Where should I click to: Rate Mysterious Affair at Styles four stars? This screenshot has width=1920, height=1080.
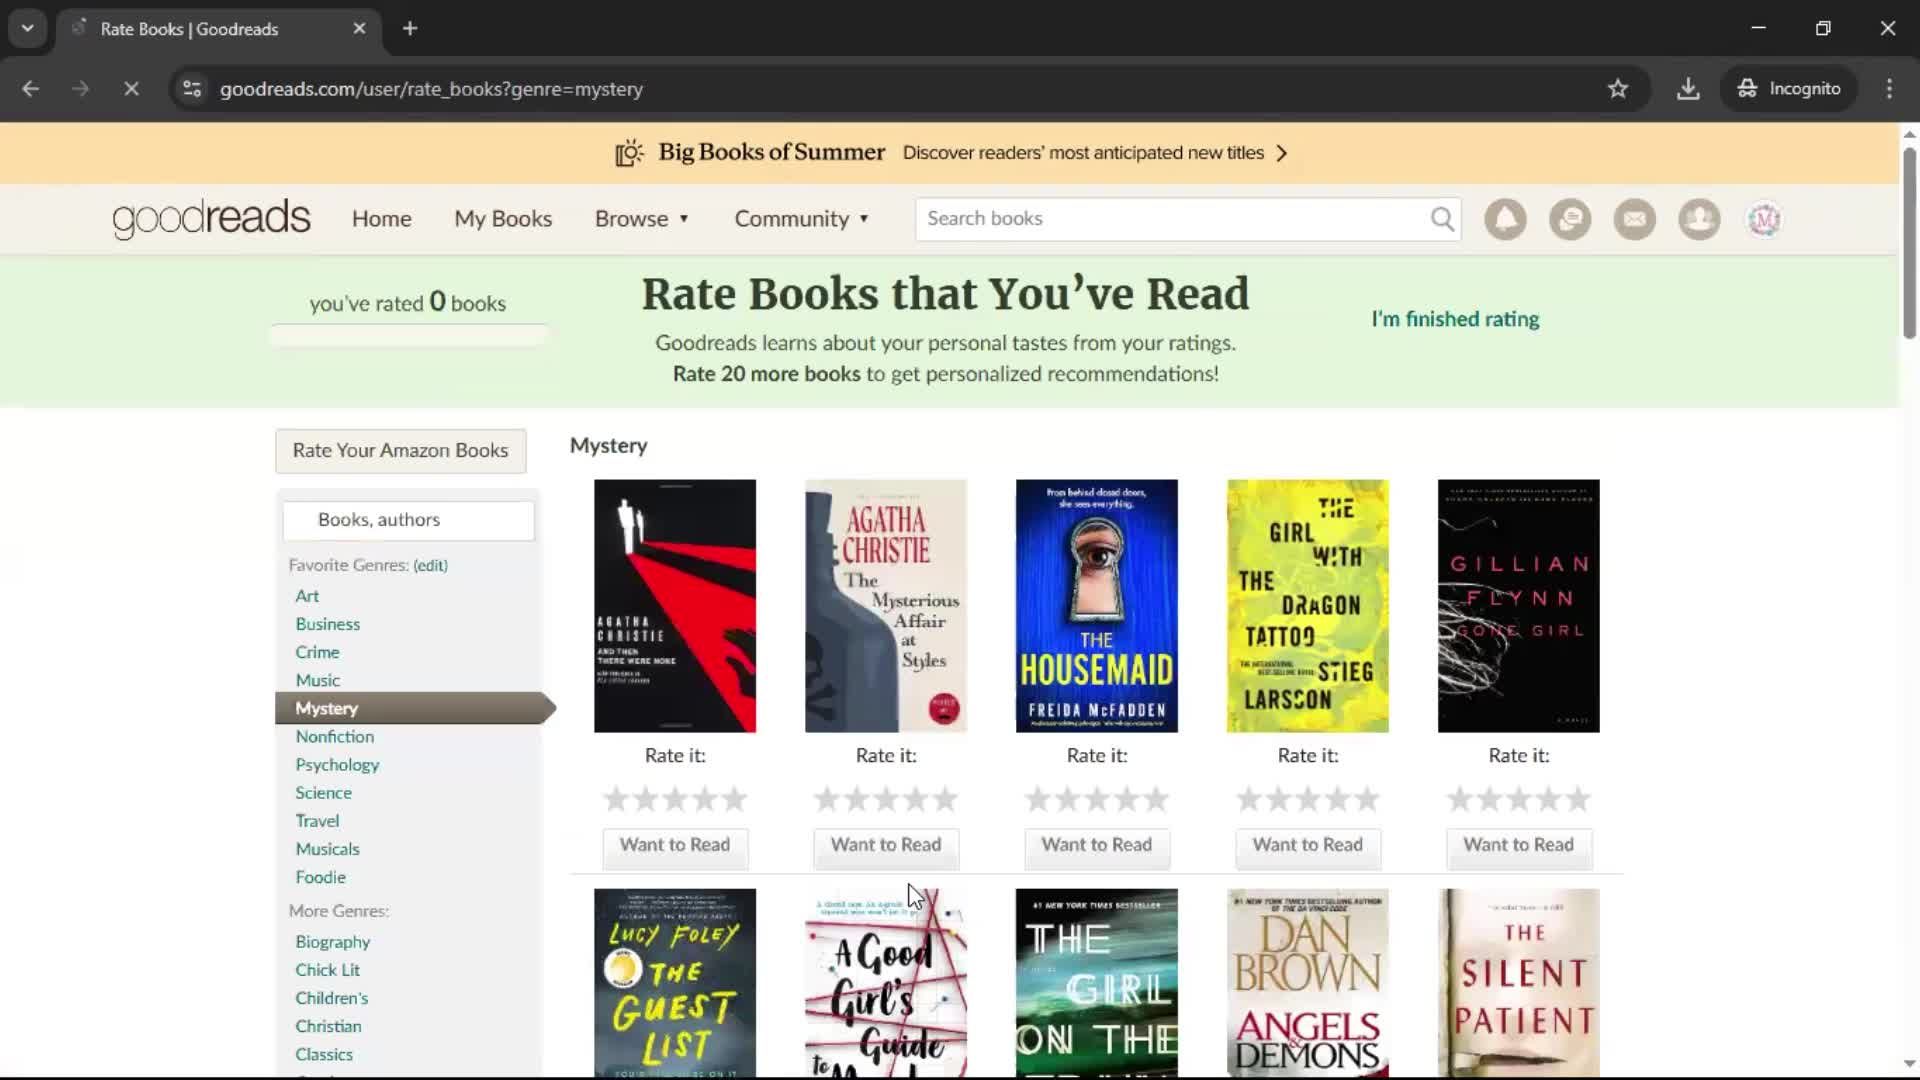pyautogui.click(x=916, y=800)
